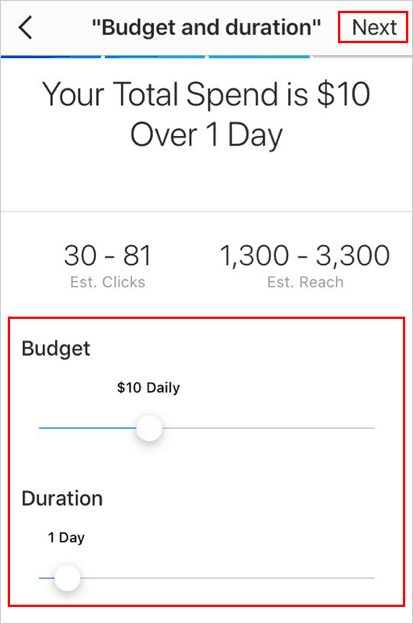Click the Budget slider handle

pos(149,428)
